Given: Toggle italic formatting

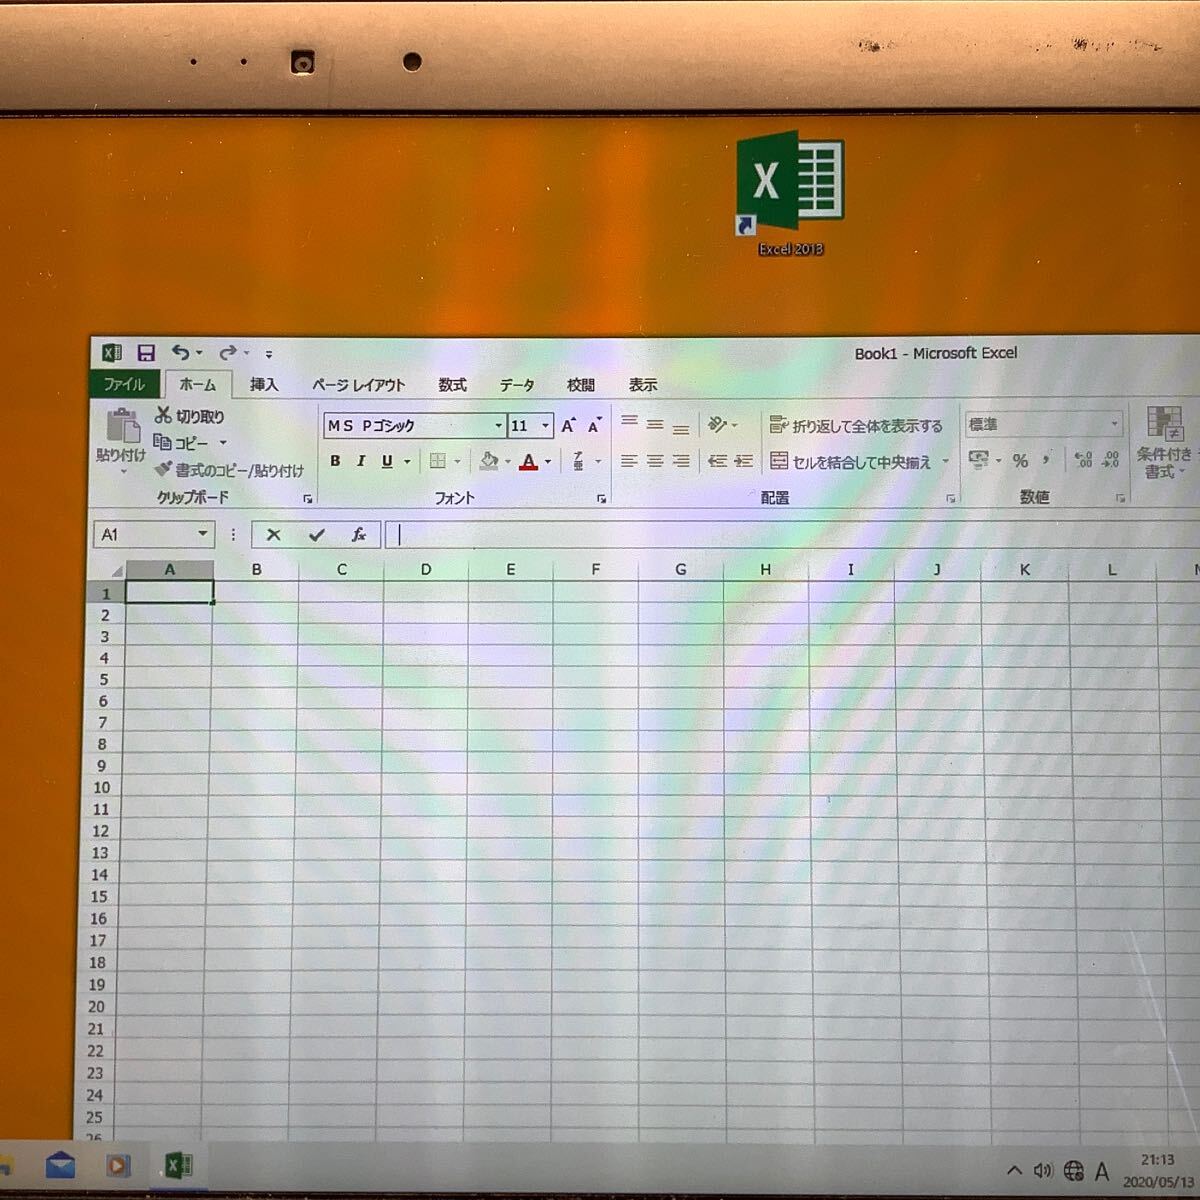Looking at the screenshot, I should pos(361,461).
